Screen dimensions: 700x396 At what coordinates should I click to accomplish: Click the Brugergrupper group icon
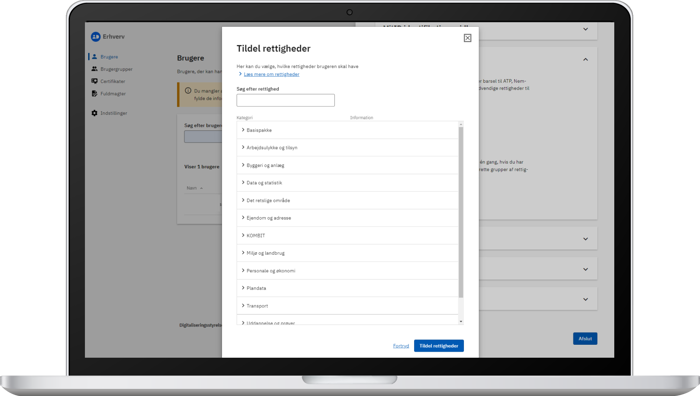(x=94, y=69)
